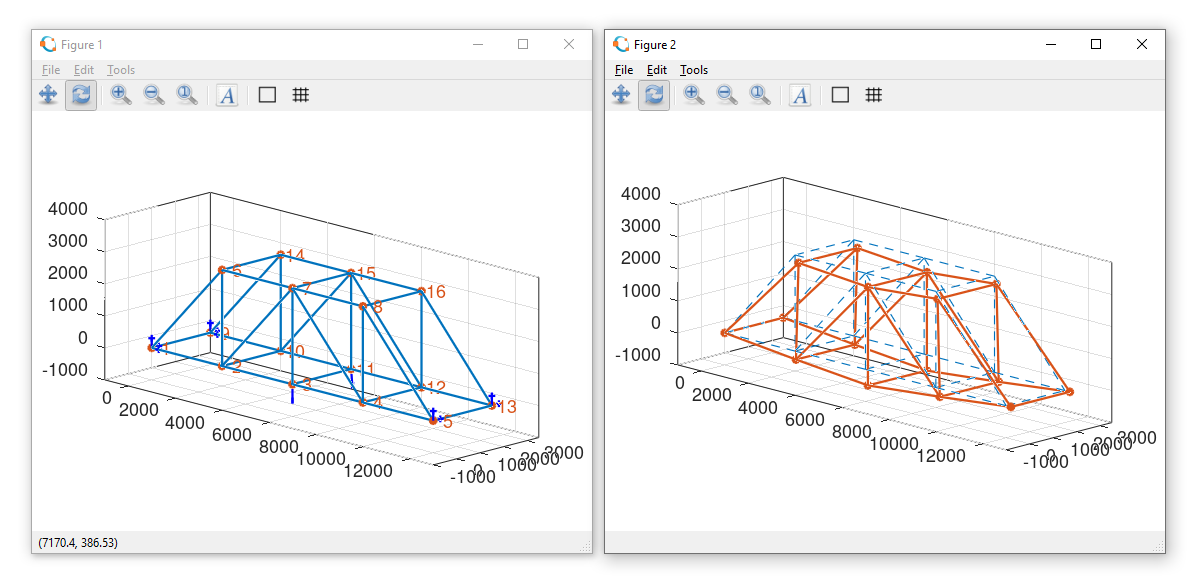
Task: Open File menu in Figure 1
Action: [51, 70]
